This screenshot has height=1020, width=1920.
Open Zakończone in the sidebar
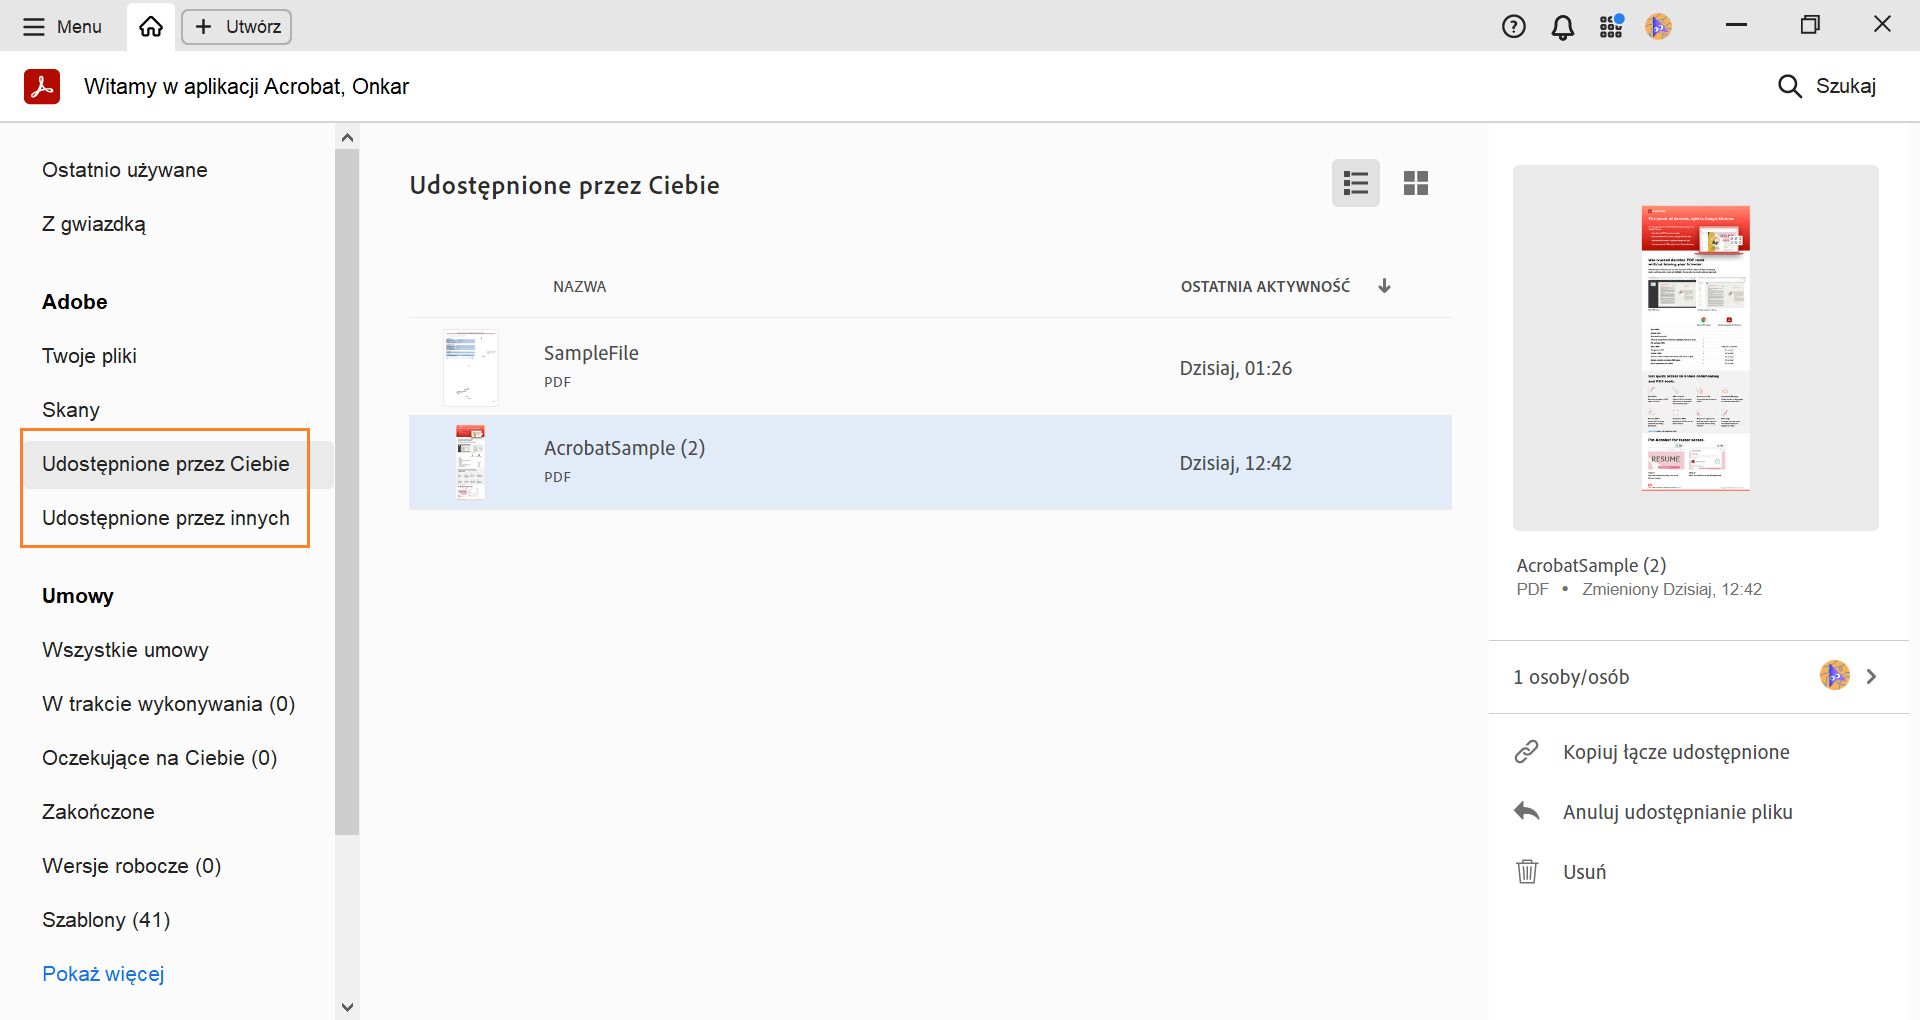(98, 812)
